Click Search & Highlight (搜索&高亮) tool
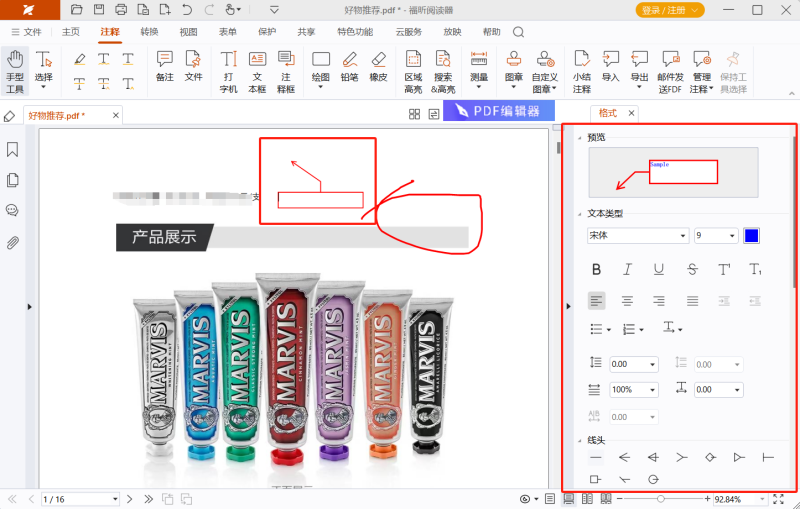This screenshot has width=800, height=509. point(443,72)
